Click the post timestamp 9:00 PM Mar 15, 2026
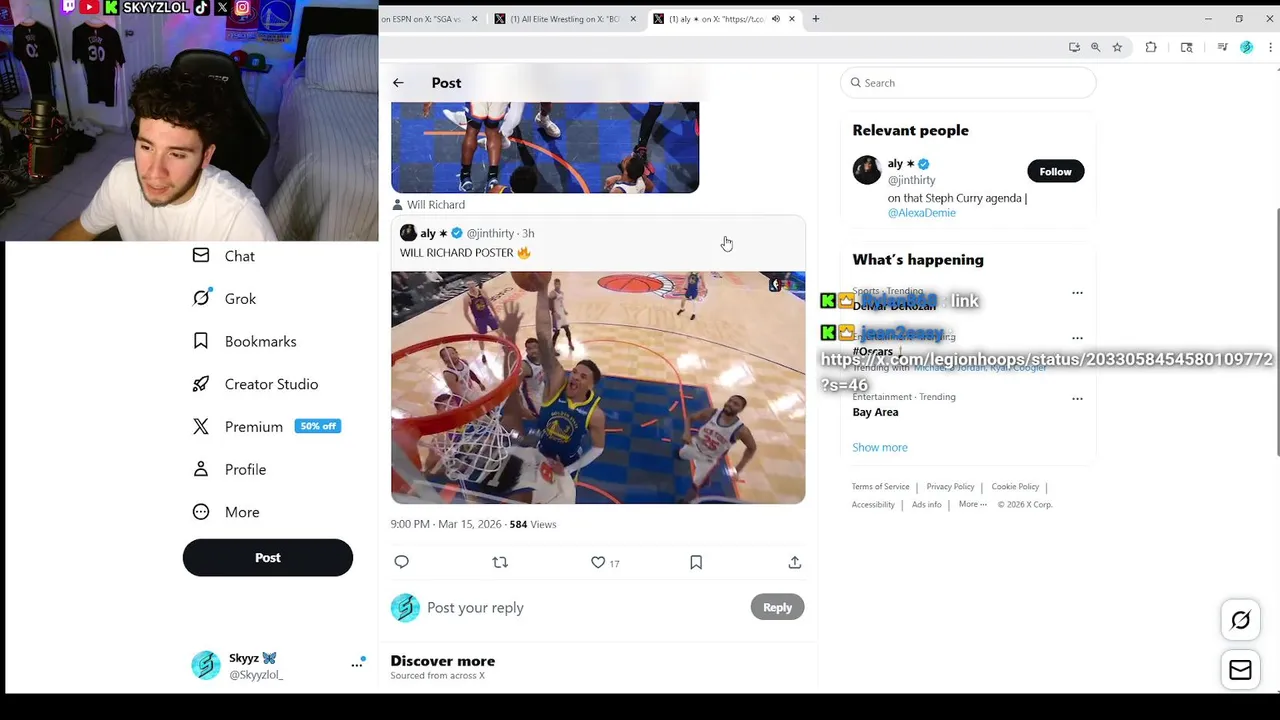This screenshot has height=720, width=1280. (446, 524)
